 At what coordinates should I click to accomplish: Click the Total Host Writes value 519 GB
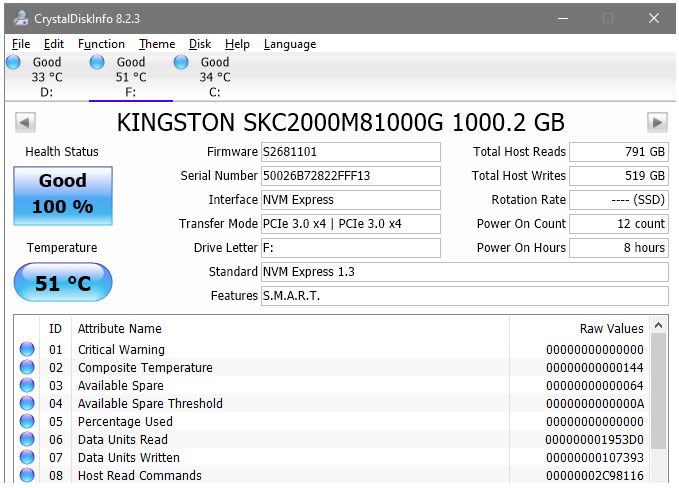click(x=619, y=176)
